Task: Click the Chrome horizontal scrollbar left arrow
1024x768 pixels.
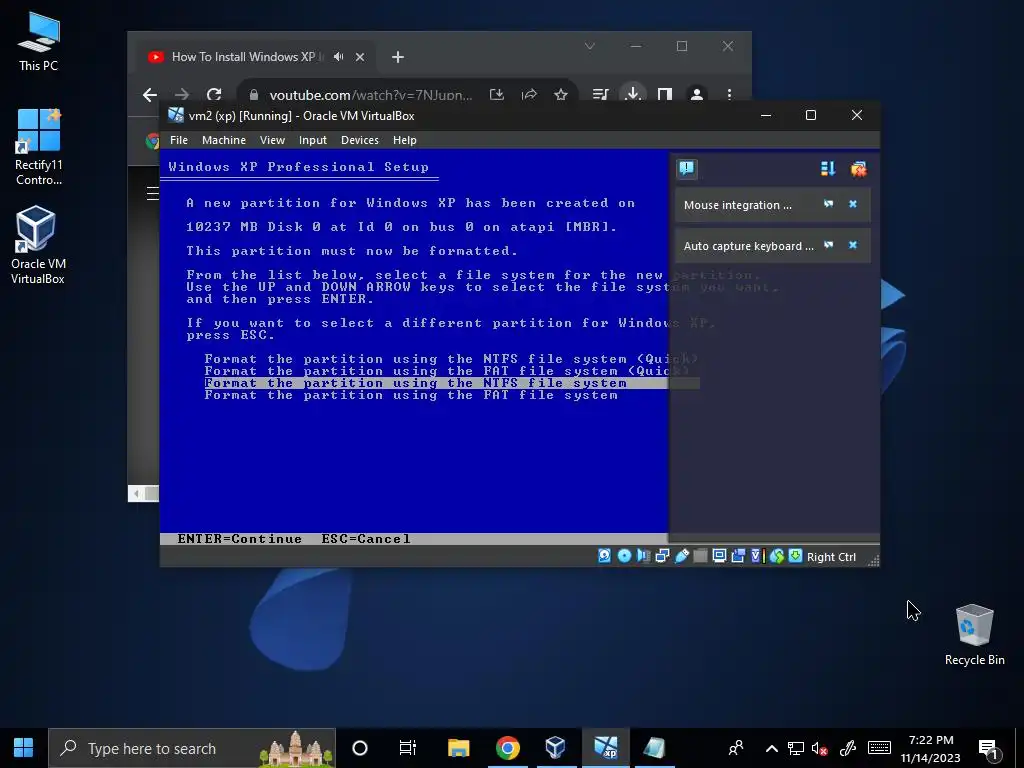Action: (x=136, y=493)
